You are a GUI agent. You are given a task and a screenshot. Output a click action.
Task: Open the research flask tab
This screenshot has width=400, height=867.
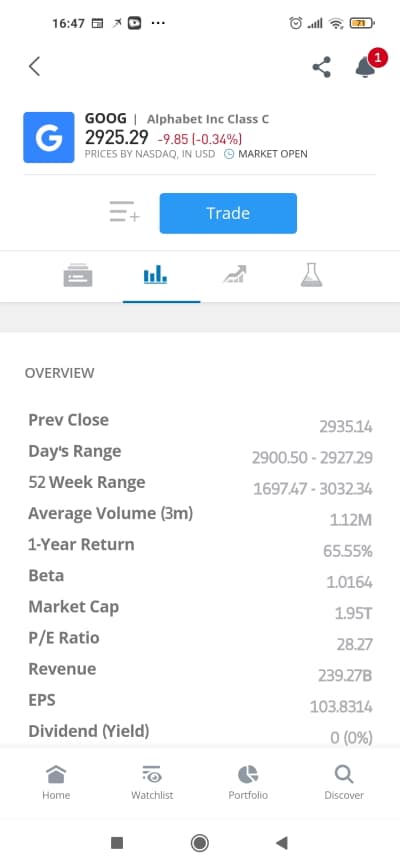pyautogui.click(x=311, y=275)
